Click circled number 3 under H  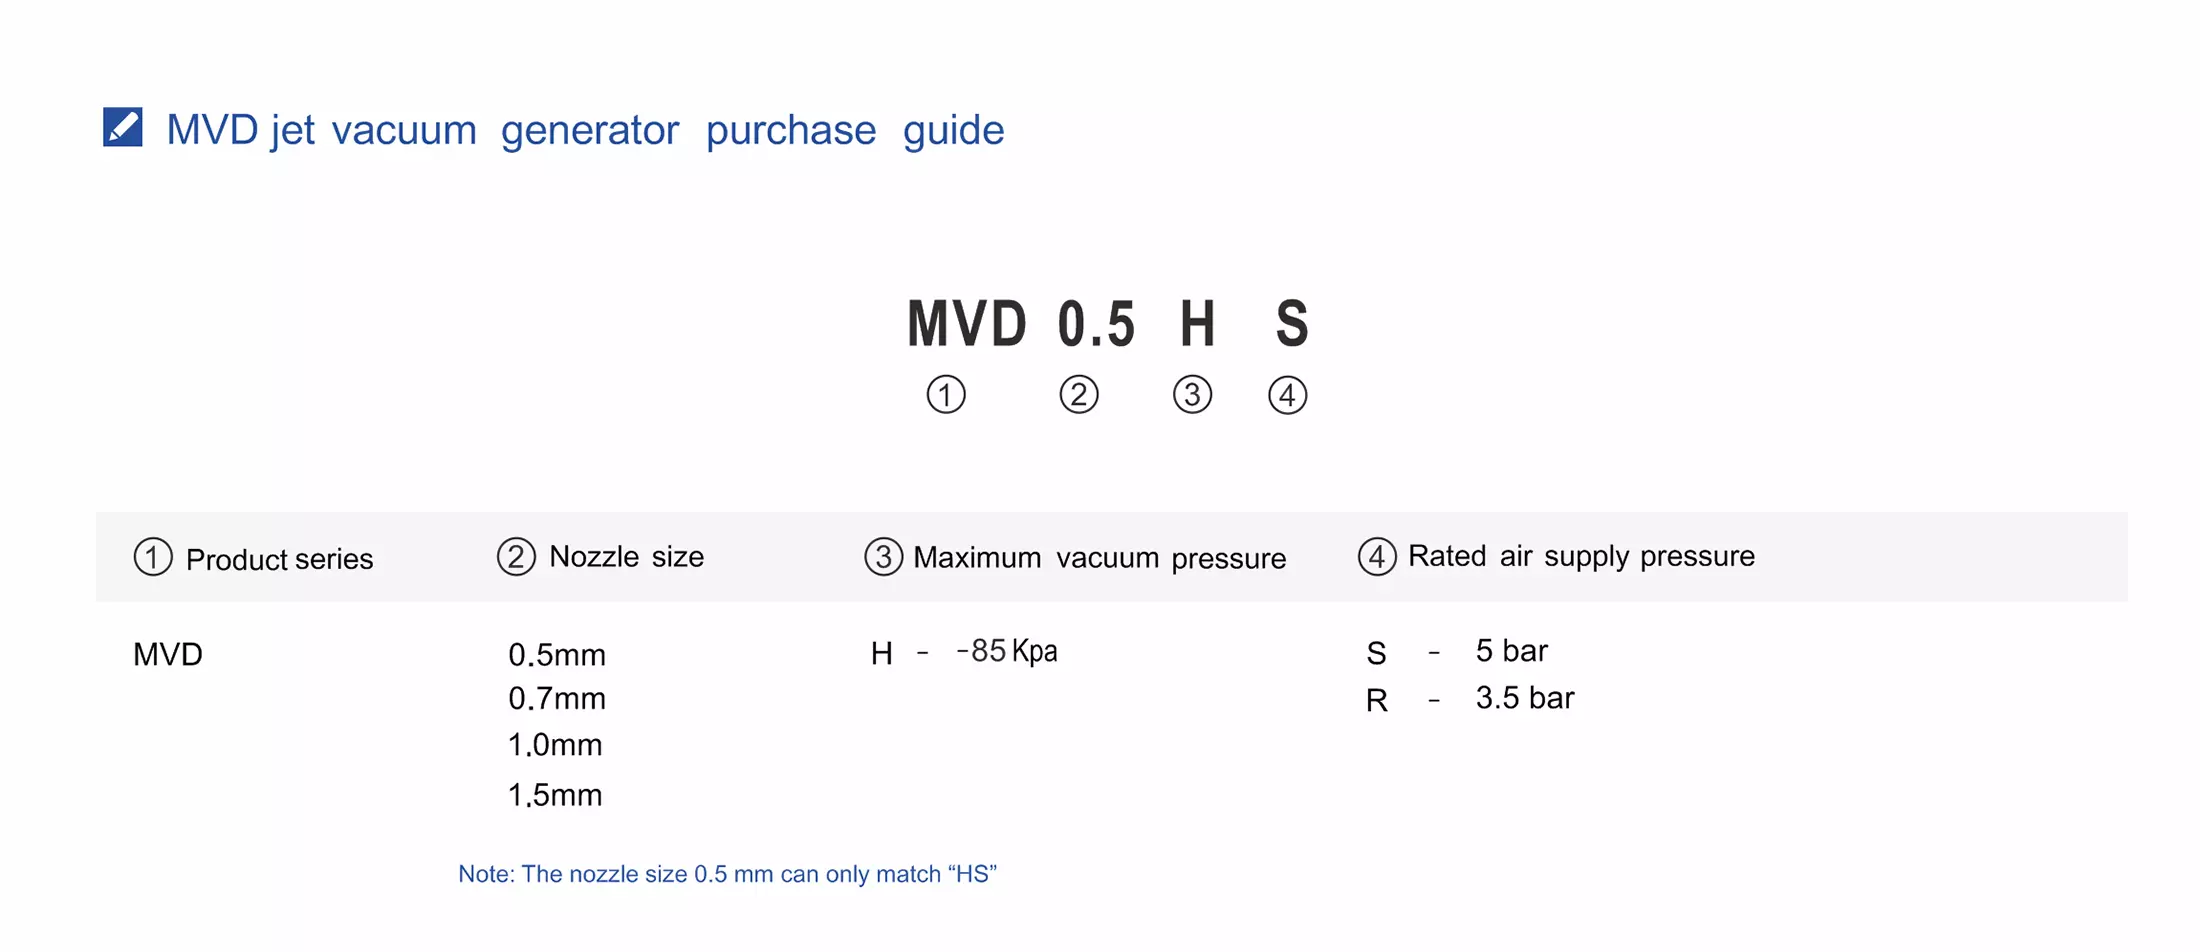(1192, 395)
